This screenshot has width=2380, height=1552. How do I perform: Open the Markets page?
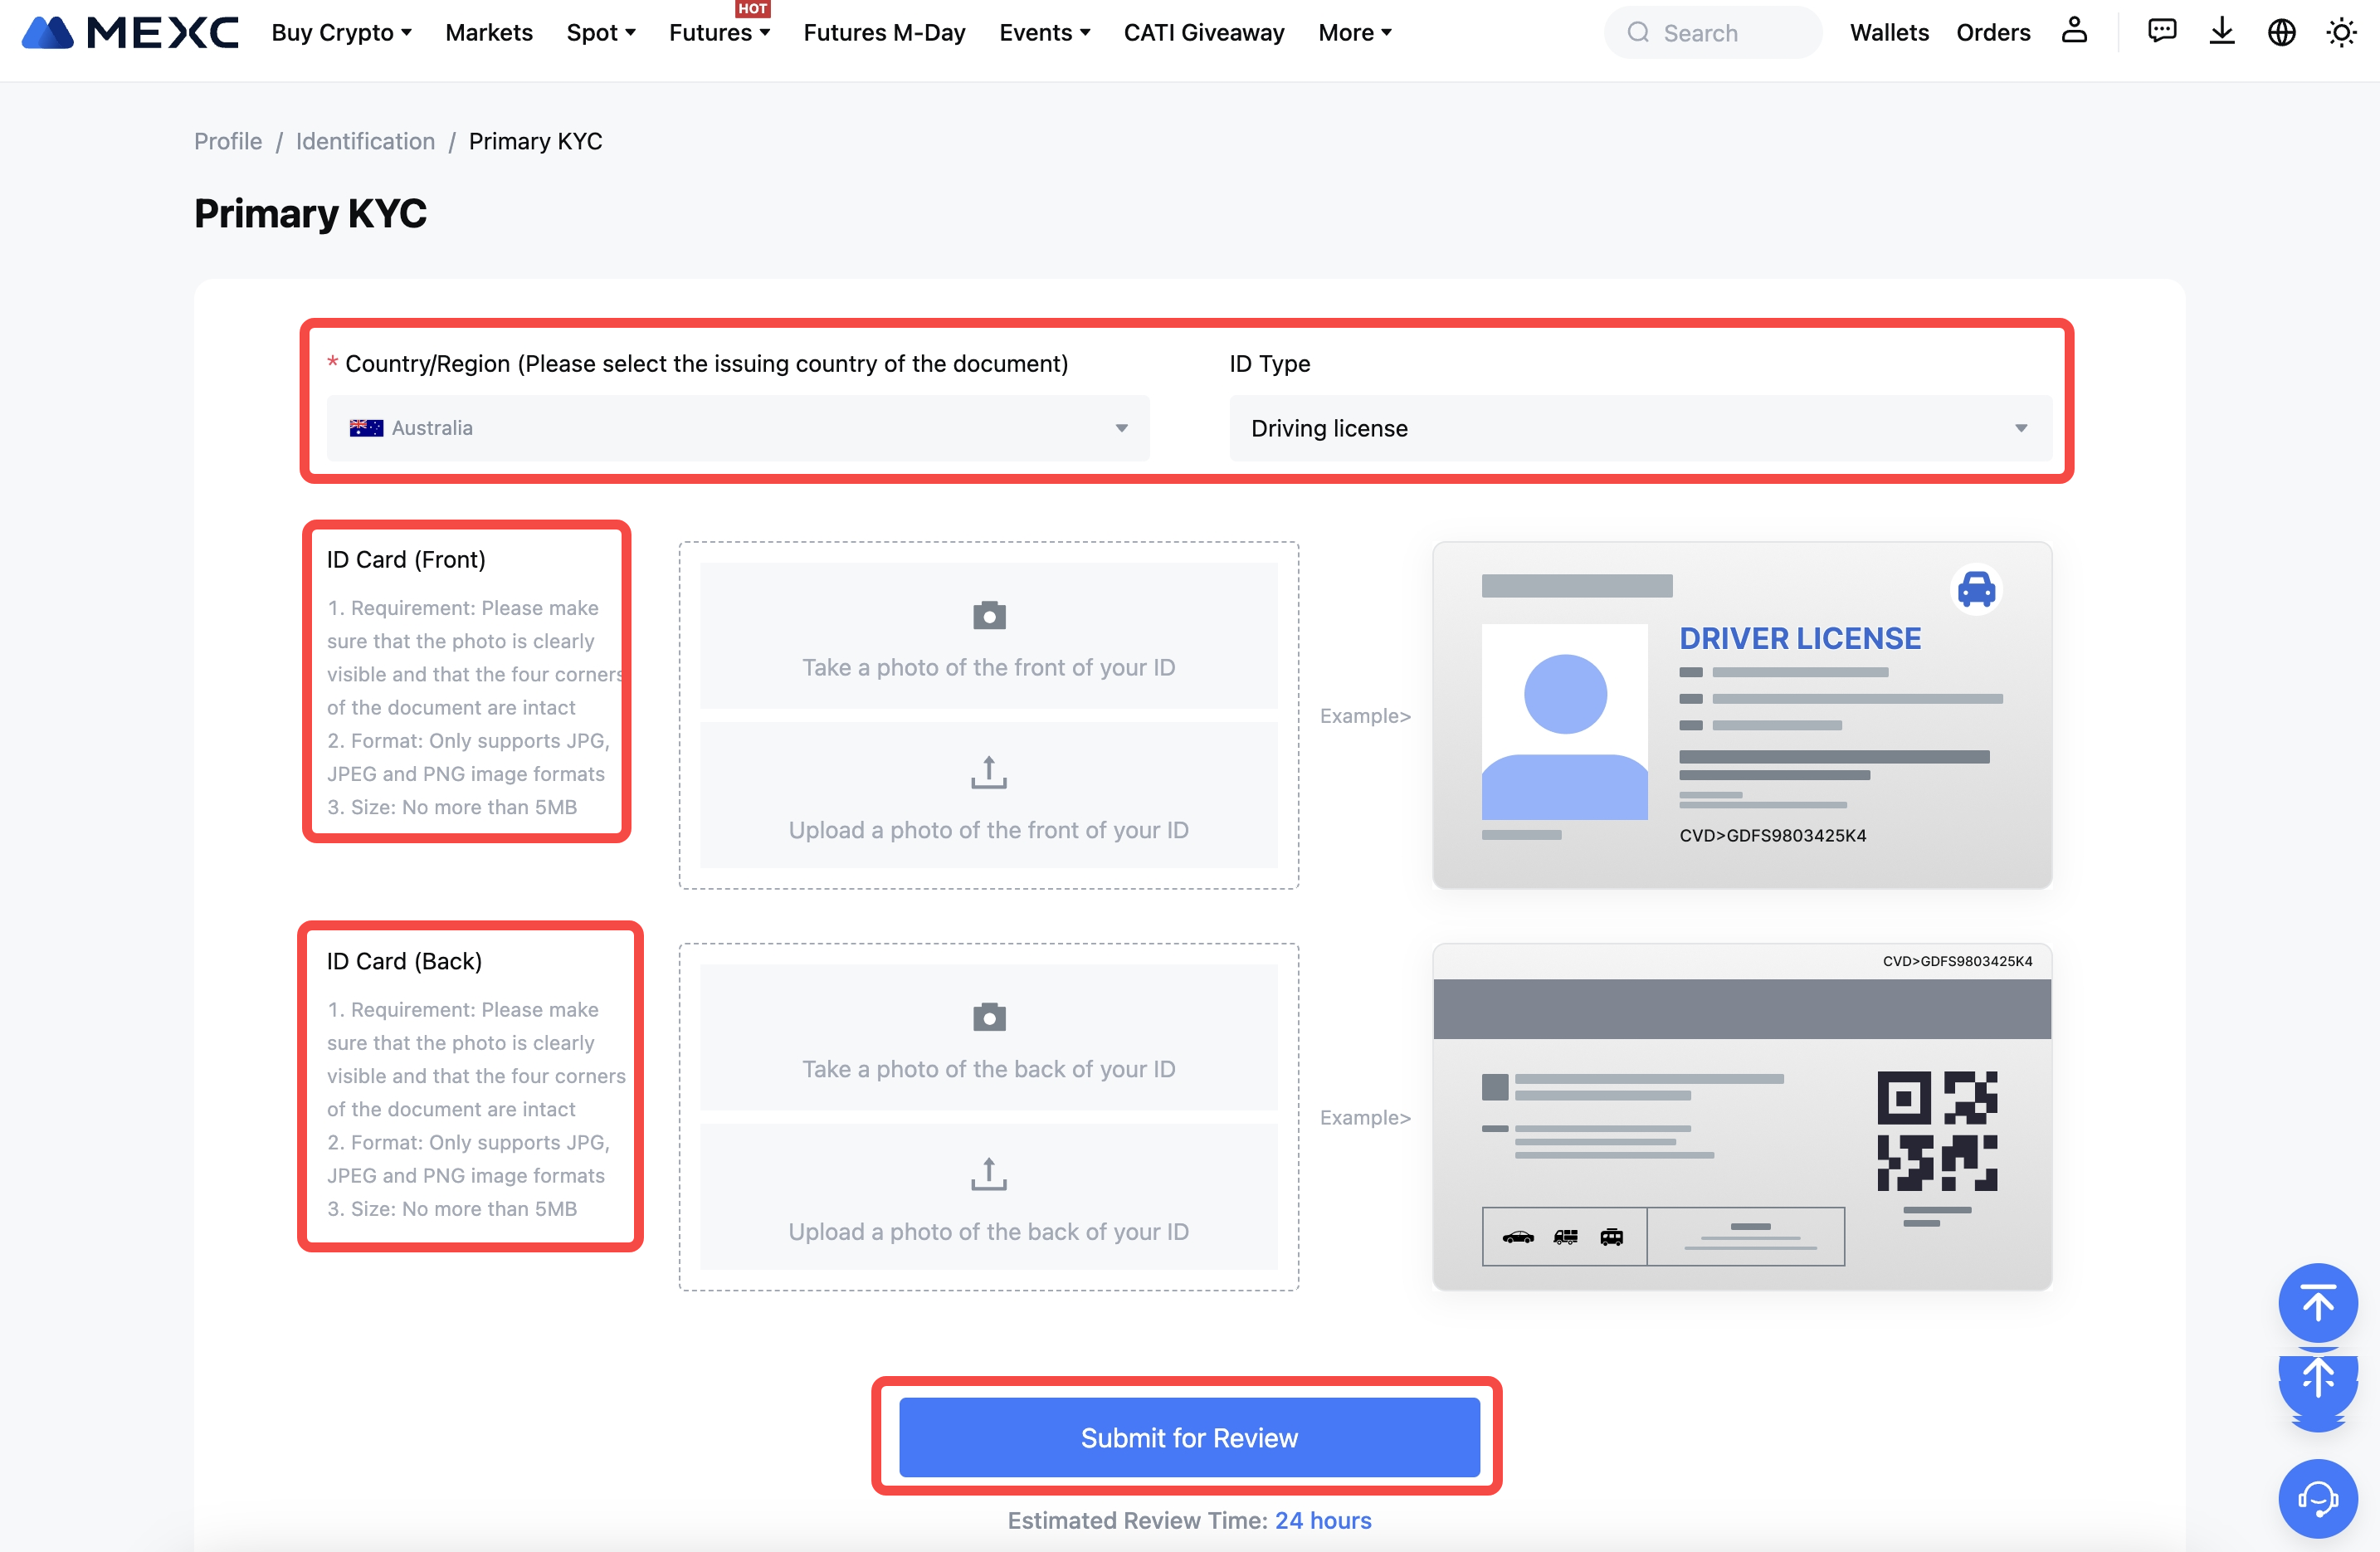(489, 33)
